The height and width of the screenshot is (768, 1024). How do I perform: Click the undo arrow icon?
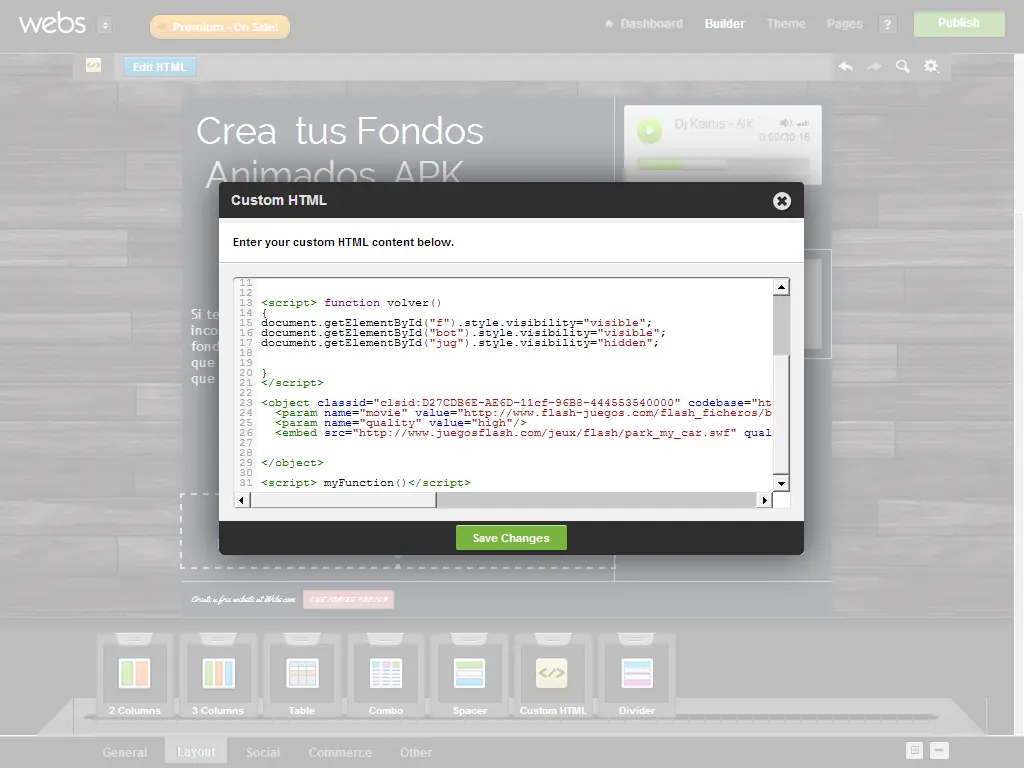coord(846,66)
